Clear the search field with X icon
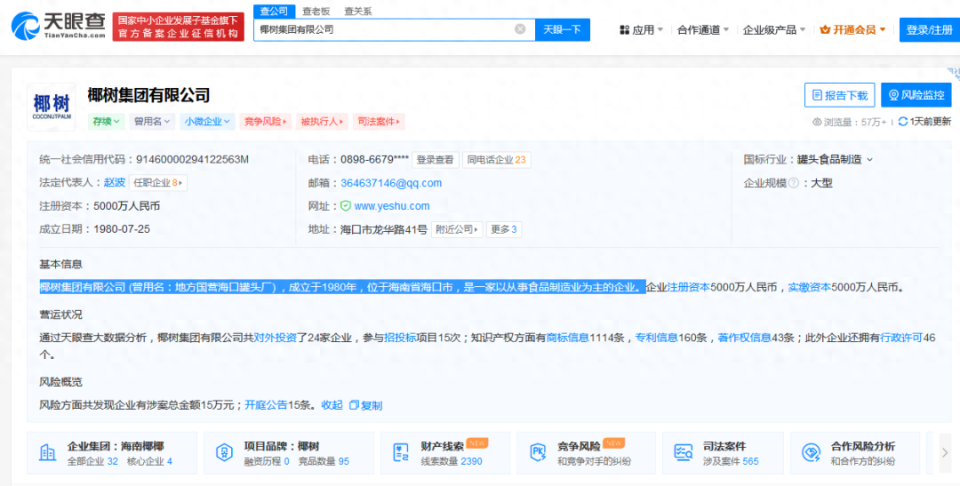Viewport: 960px width, 486px height. (520, 29)
